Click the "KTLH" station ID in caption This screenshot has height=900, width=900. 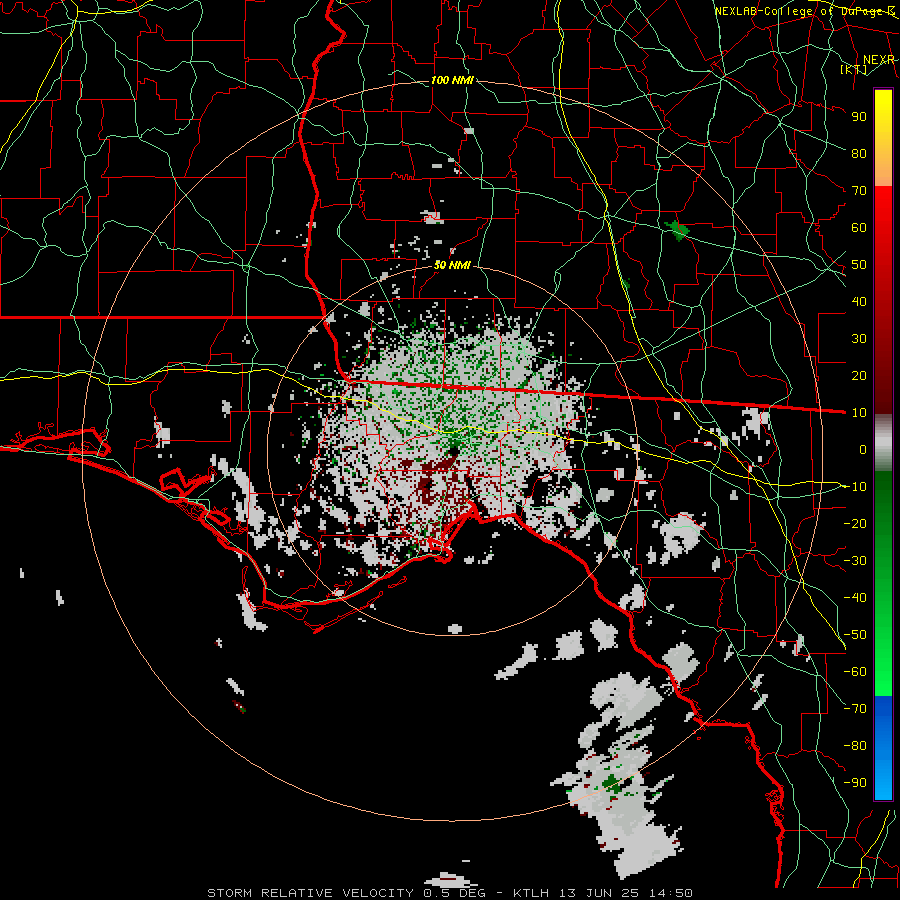[x=532, y=893]
